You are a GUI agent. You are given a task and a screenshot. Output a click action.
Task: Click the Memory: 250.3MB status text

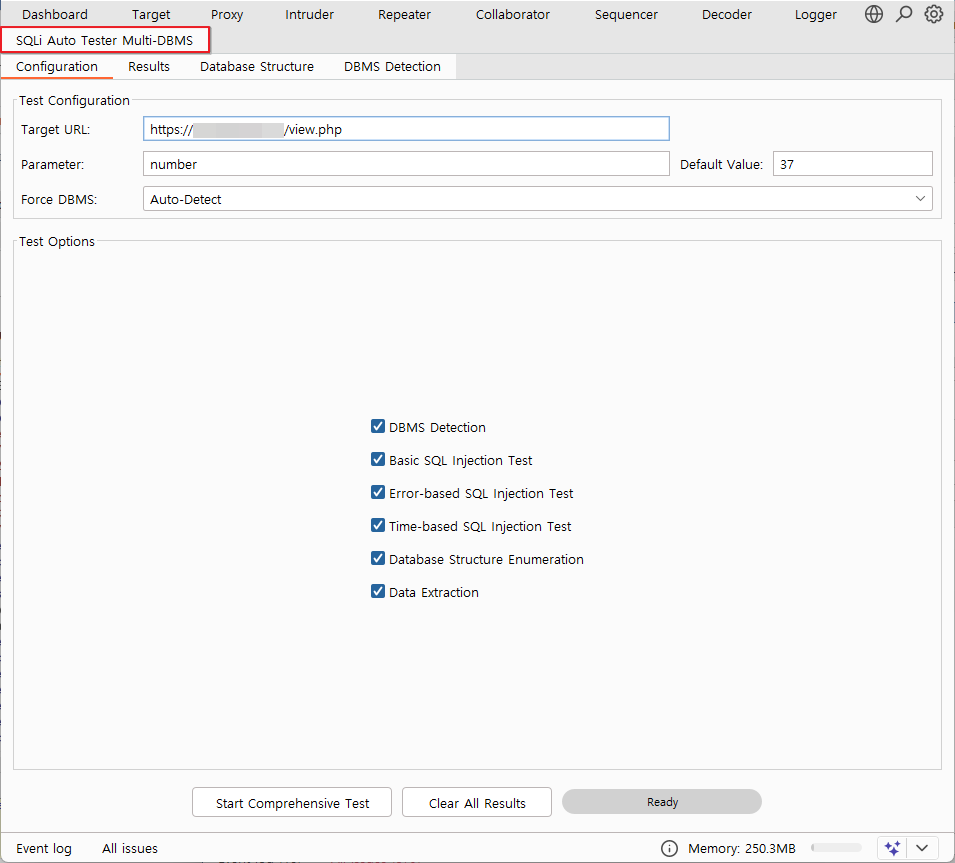click(x=742, y=848)
